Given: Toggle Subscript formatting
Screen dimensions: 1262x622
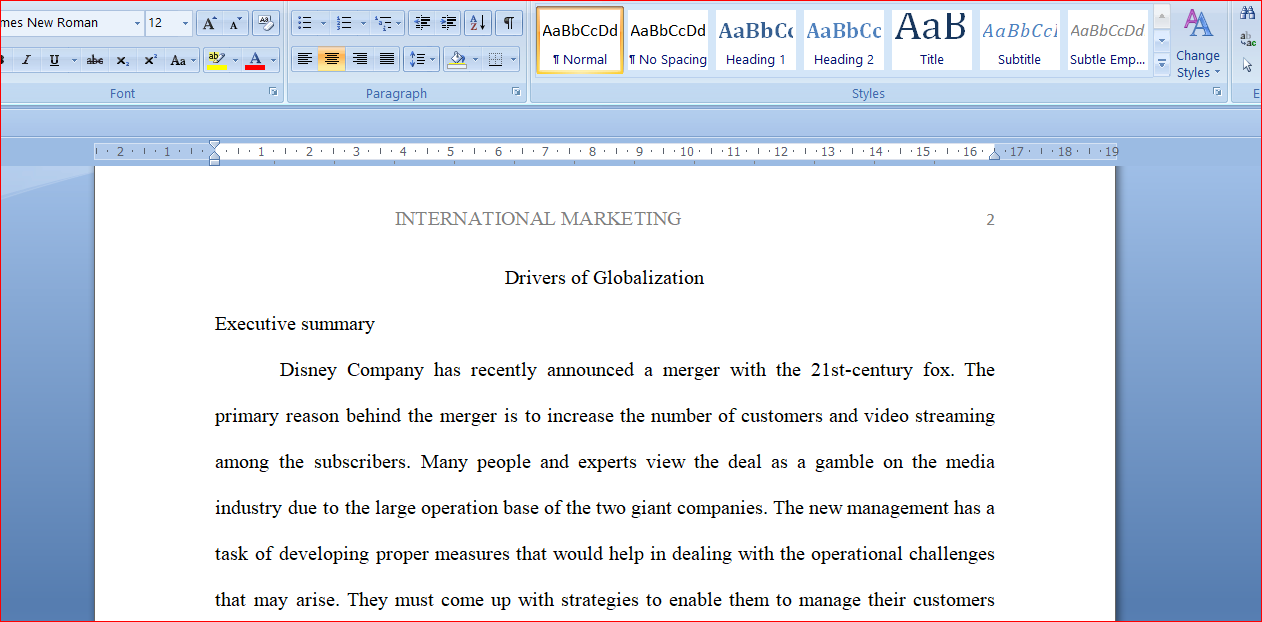Looking at the screenshot, I should (122, 60).
